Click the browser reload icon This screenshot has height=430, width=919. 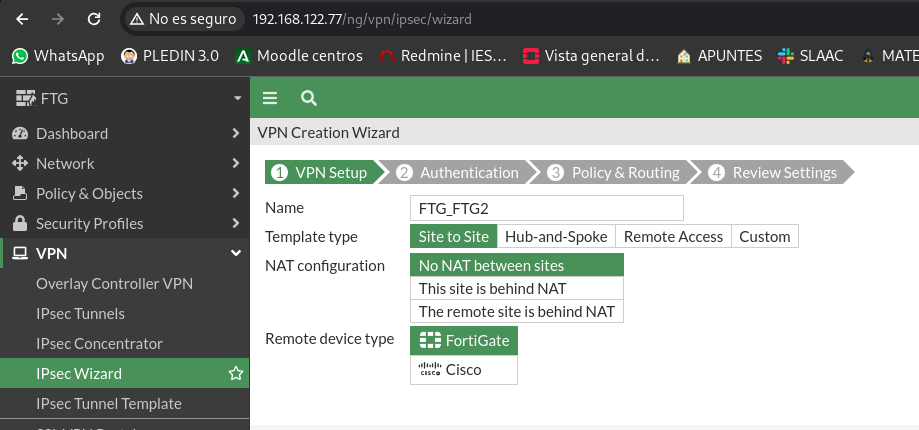(x=94, y=19)
